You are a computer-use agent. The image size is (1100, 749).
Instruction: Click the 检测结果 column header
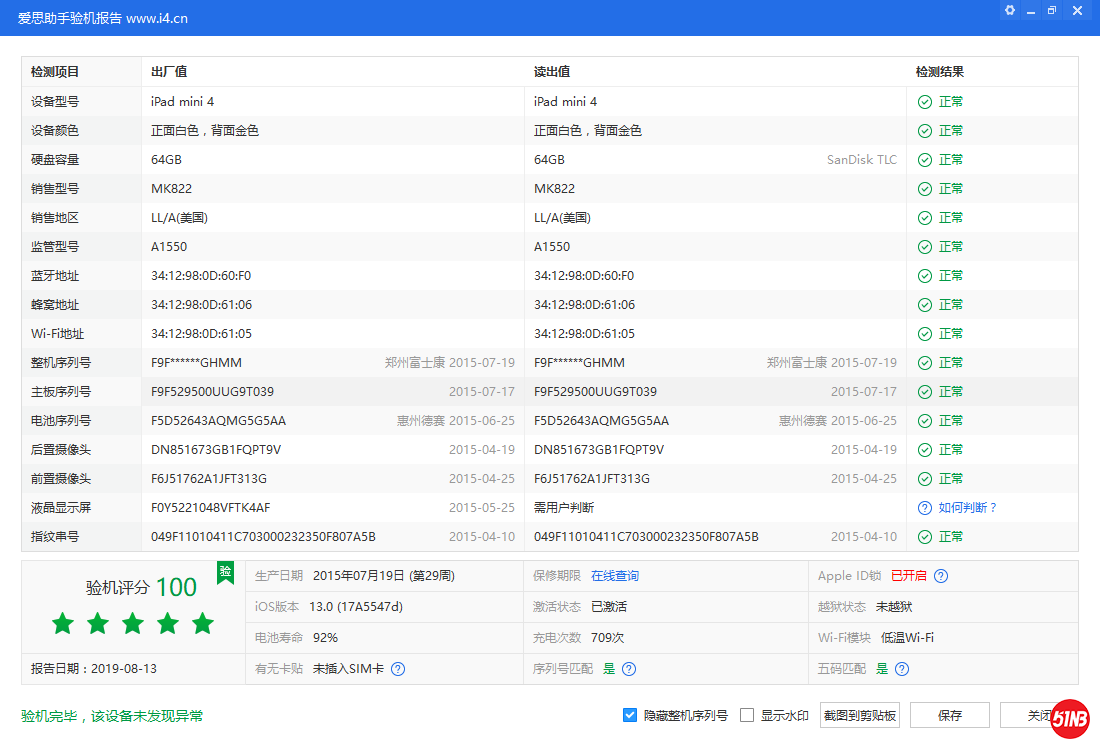pyautogui.click(x=939, y=72)
